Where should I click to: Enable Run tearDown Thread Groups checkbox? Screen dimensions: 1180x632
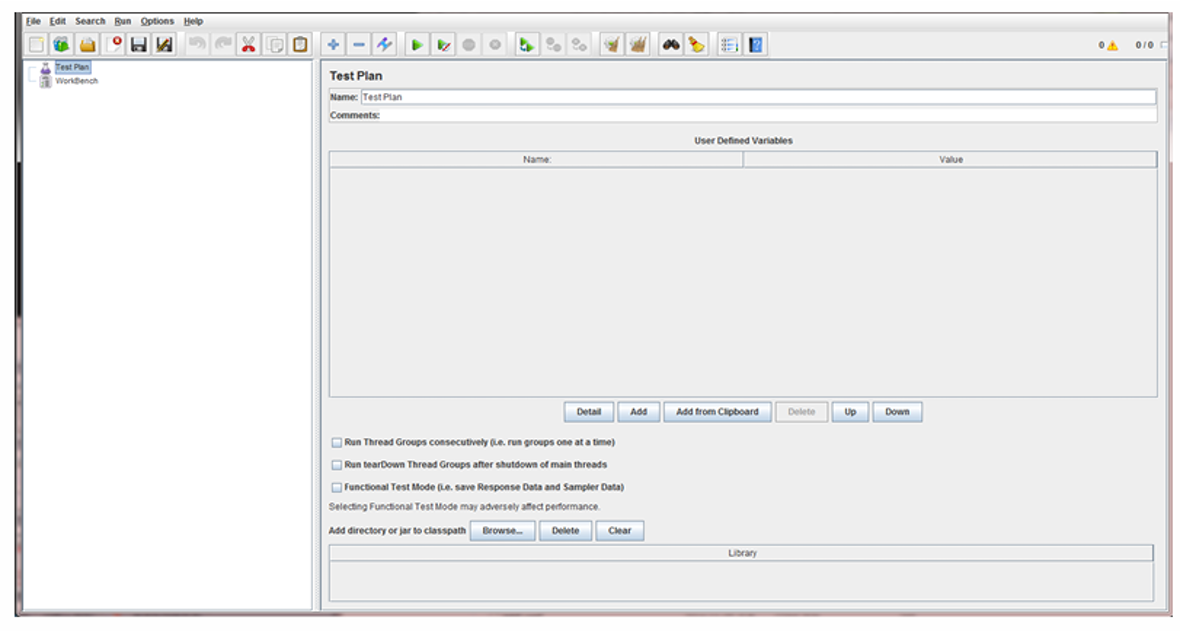click(x=336, y=465)
